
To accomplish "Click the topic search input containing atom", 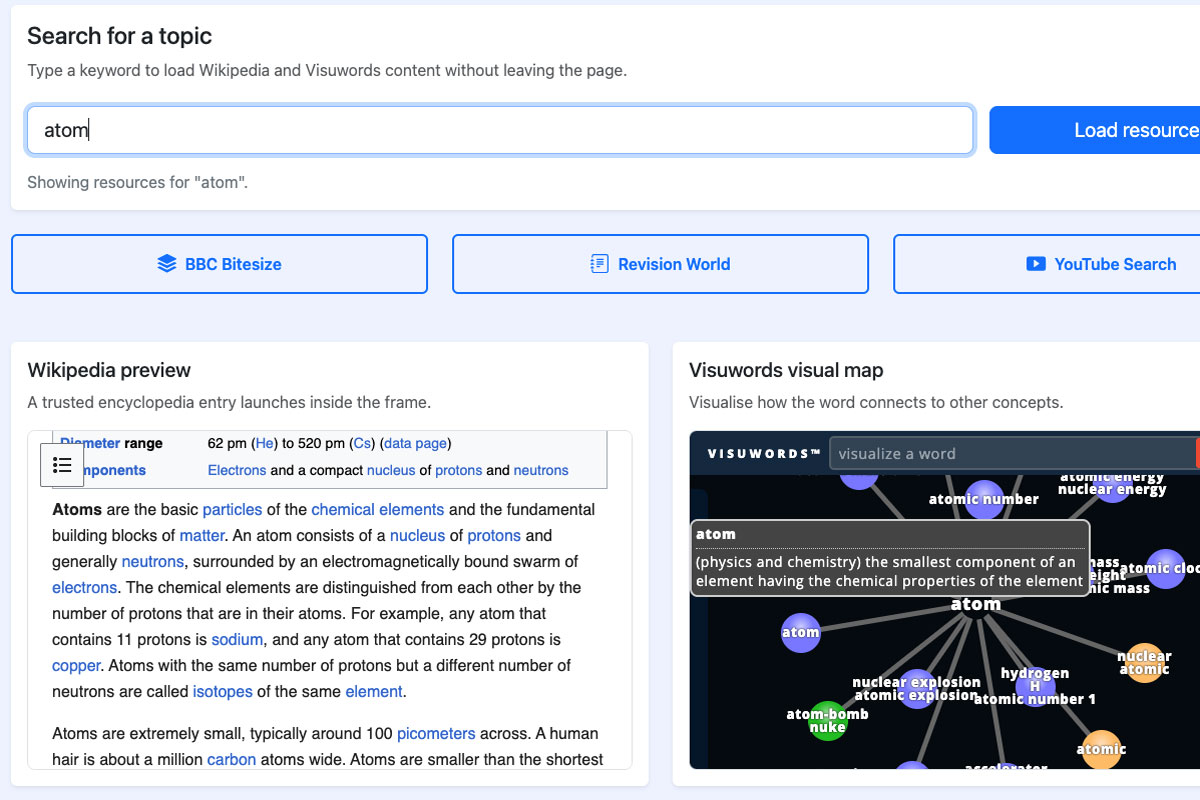I will 500,130.
